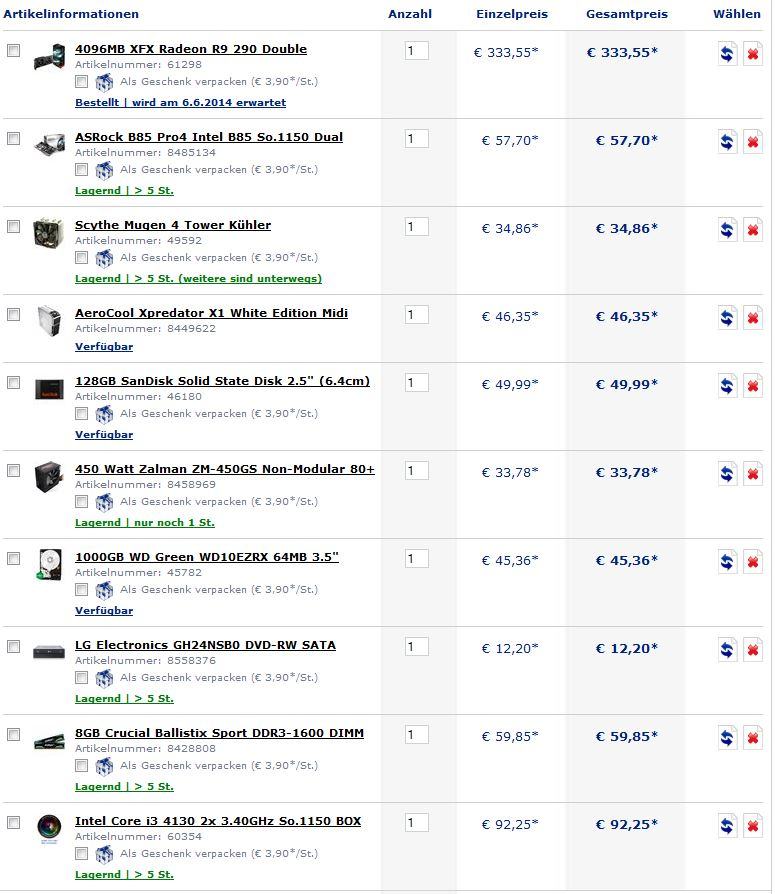Click the quantity field for AeroCool Xpredator case
The image size is (775, 894).
pos(416,315)
